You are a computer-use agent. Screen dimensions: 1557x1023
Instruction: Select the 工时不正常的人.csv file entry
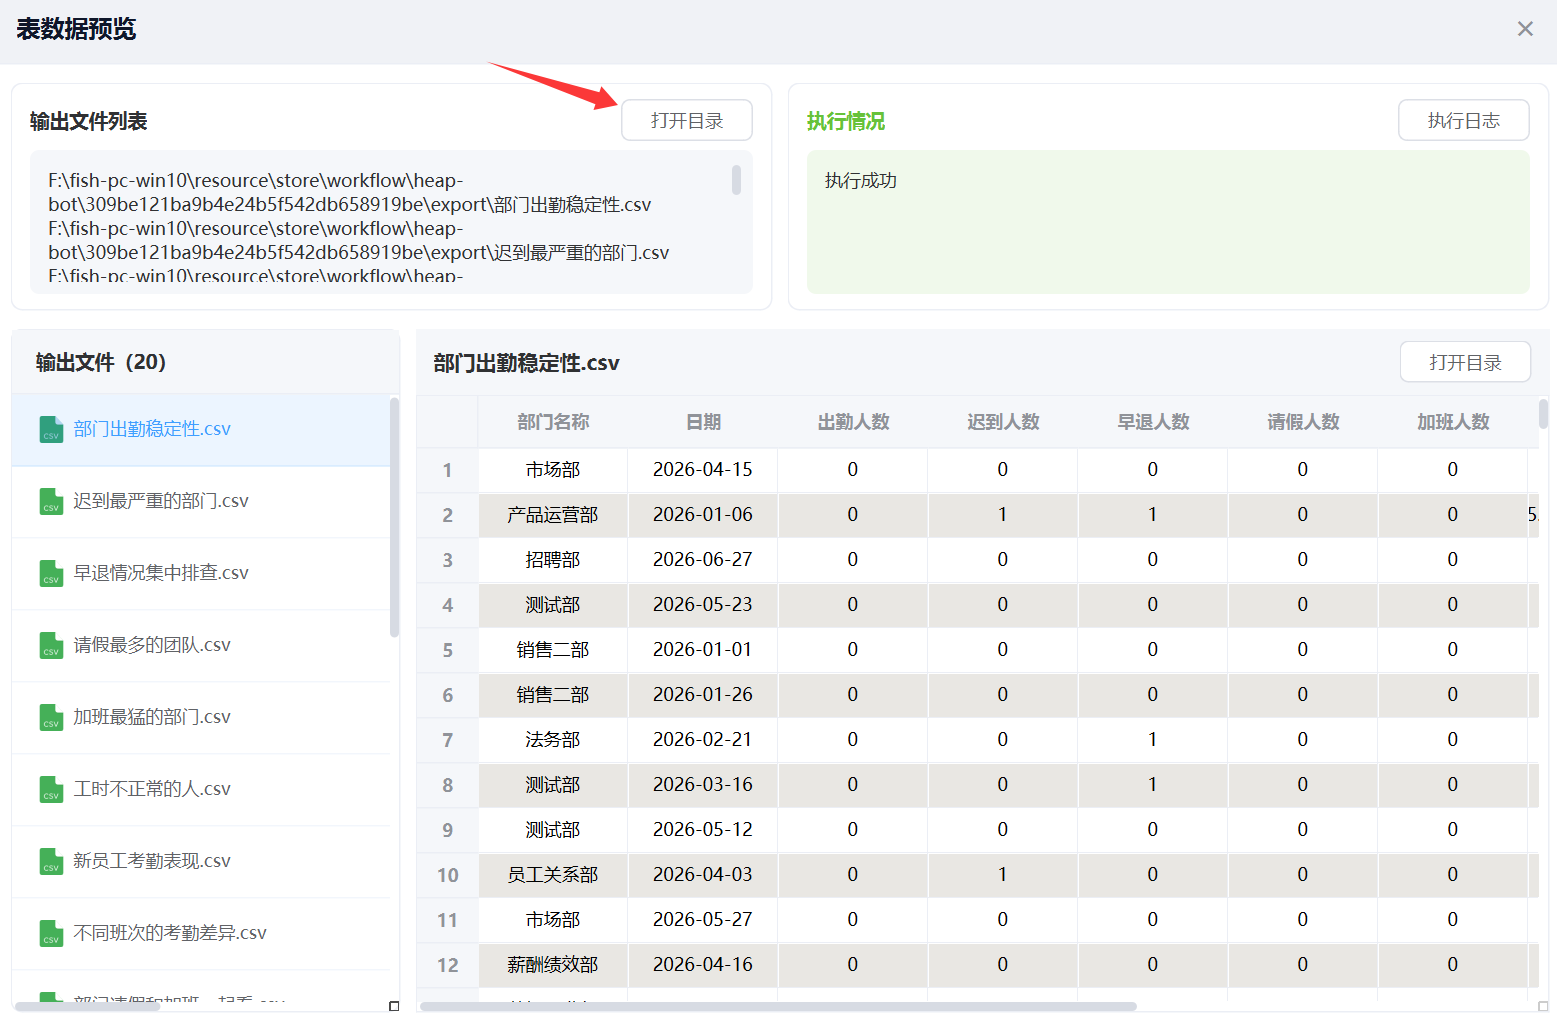pyautogui.click(x=151, y=789)
